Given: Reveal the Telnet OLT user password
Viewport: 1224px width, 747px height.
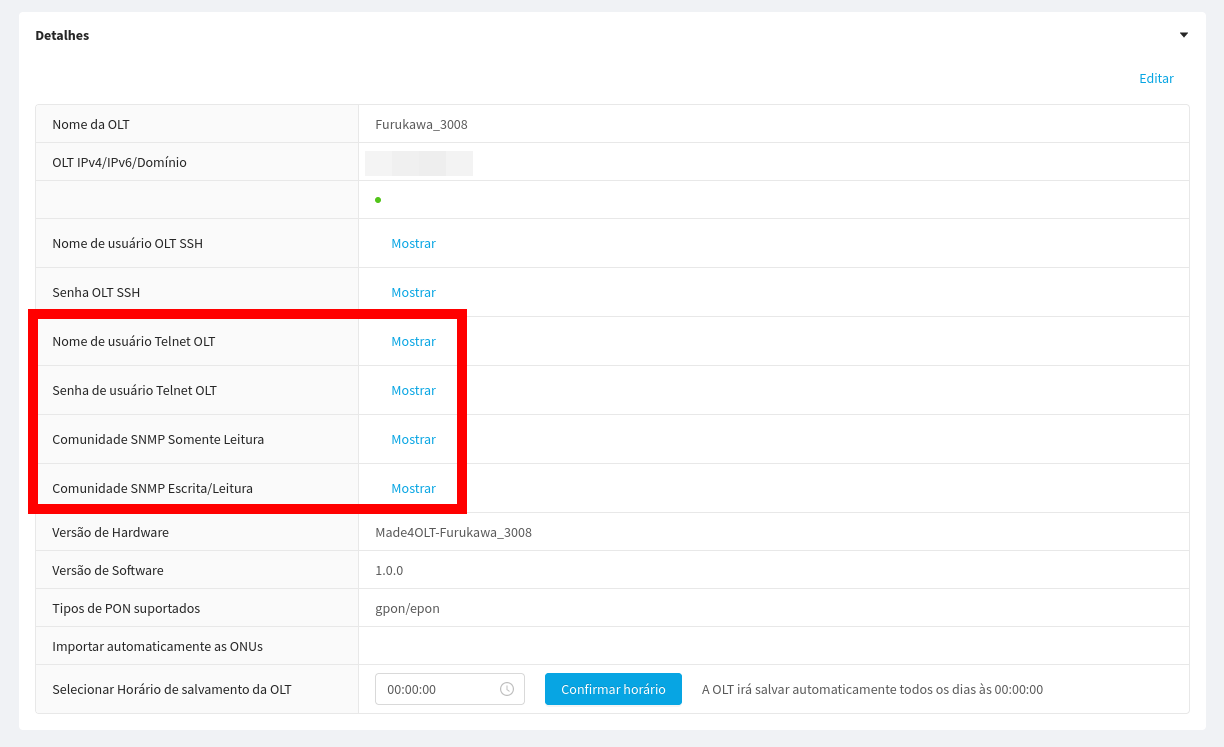Looking at the screenshot, I should pyautogui.click(x=413, y=390).
